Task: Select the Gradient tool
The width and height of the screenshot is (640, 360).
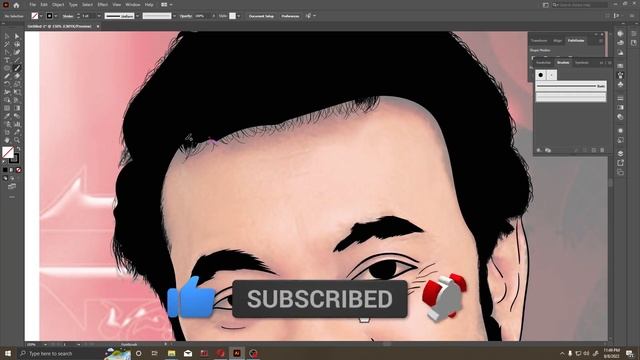Action: click(17, 108)
